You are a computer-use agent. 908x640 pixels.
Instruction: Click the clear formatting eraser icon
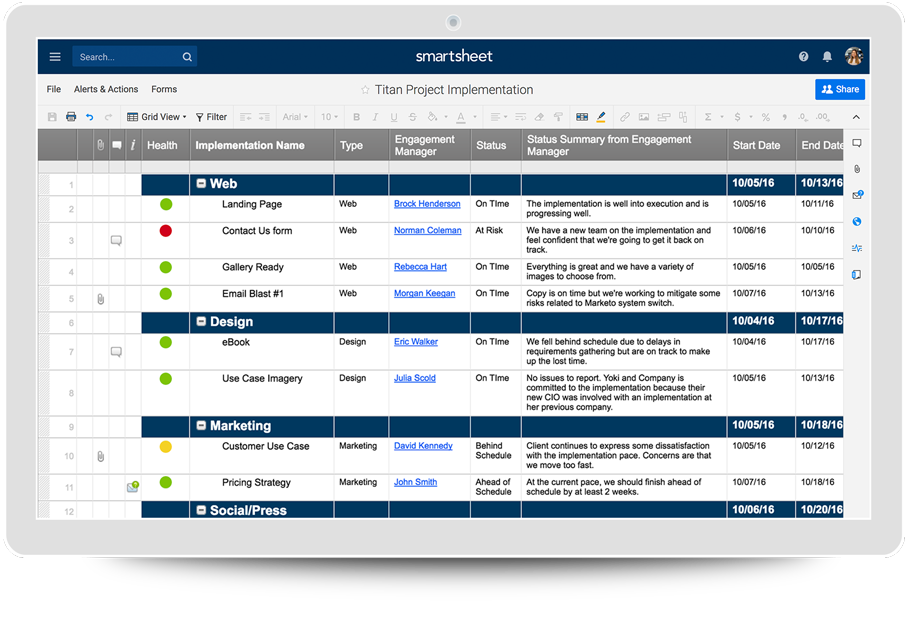pos(539,117)
